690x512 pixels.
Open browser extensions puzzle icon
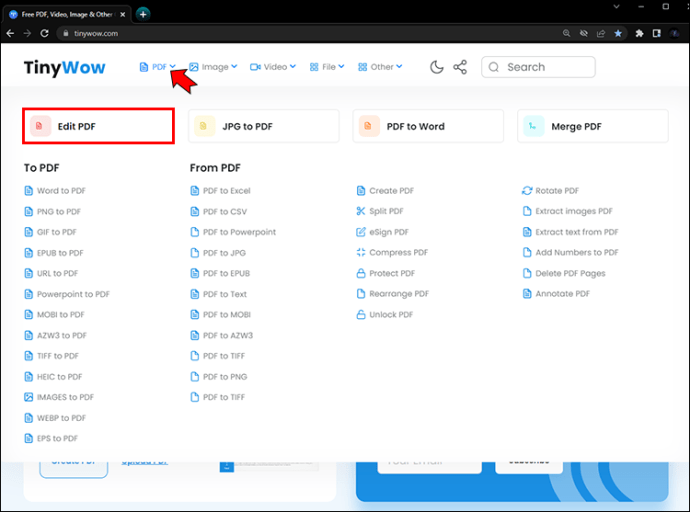click(639, 33)
